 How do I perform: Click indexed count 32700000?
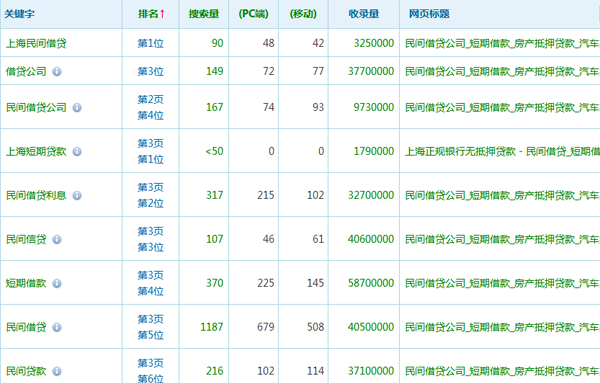[x=371, y=196]
